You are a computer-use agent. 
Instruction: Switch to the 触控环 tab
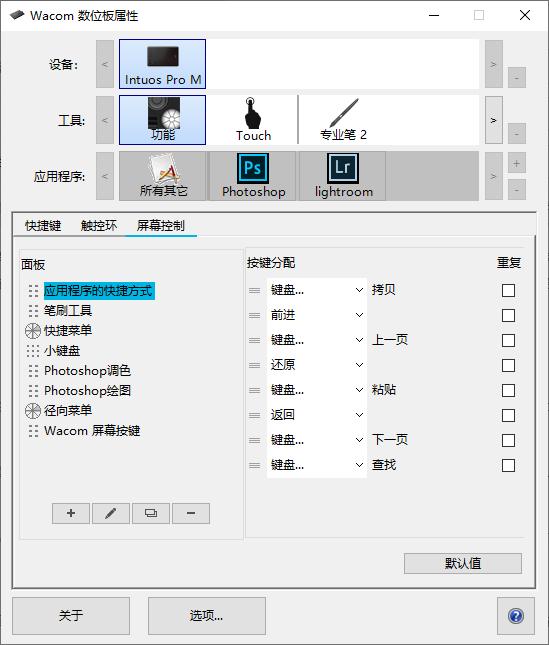(99, 225)
